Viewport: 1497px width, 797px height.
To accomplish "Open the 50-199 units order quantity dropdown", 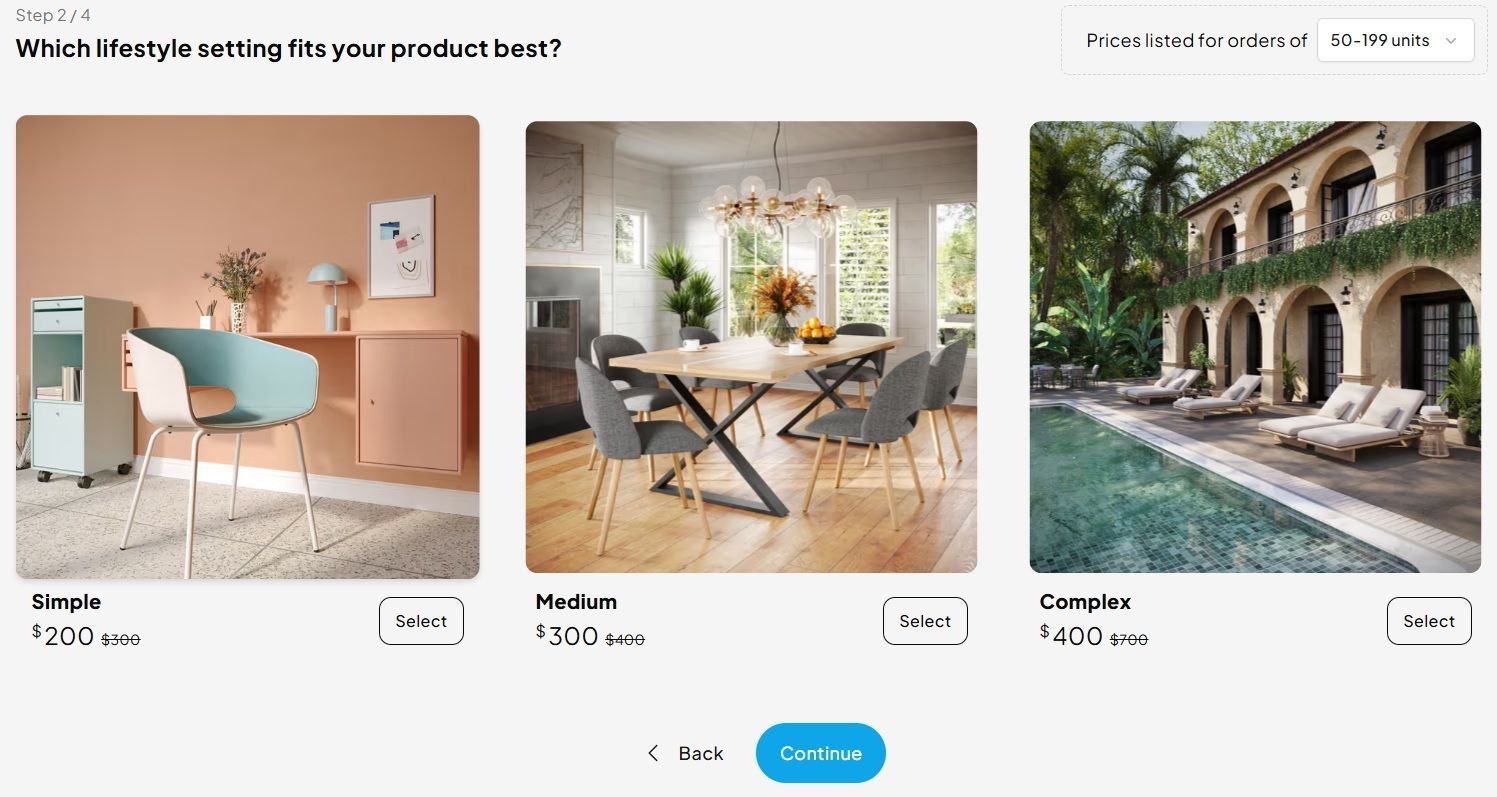I will pyautogui.click(x=1395, y=40).
